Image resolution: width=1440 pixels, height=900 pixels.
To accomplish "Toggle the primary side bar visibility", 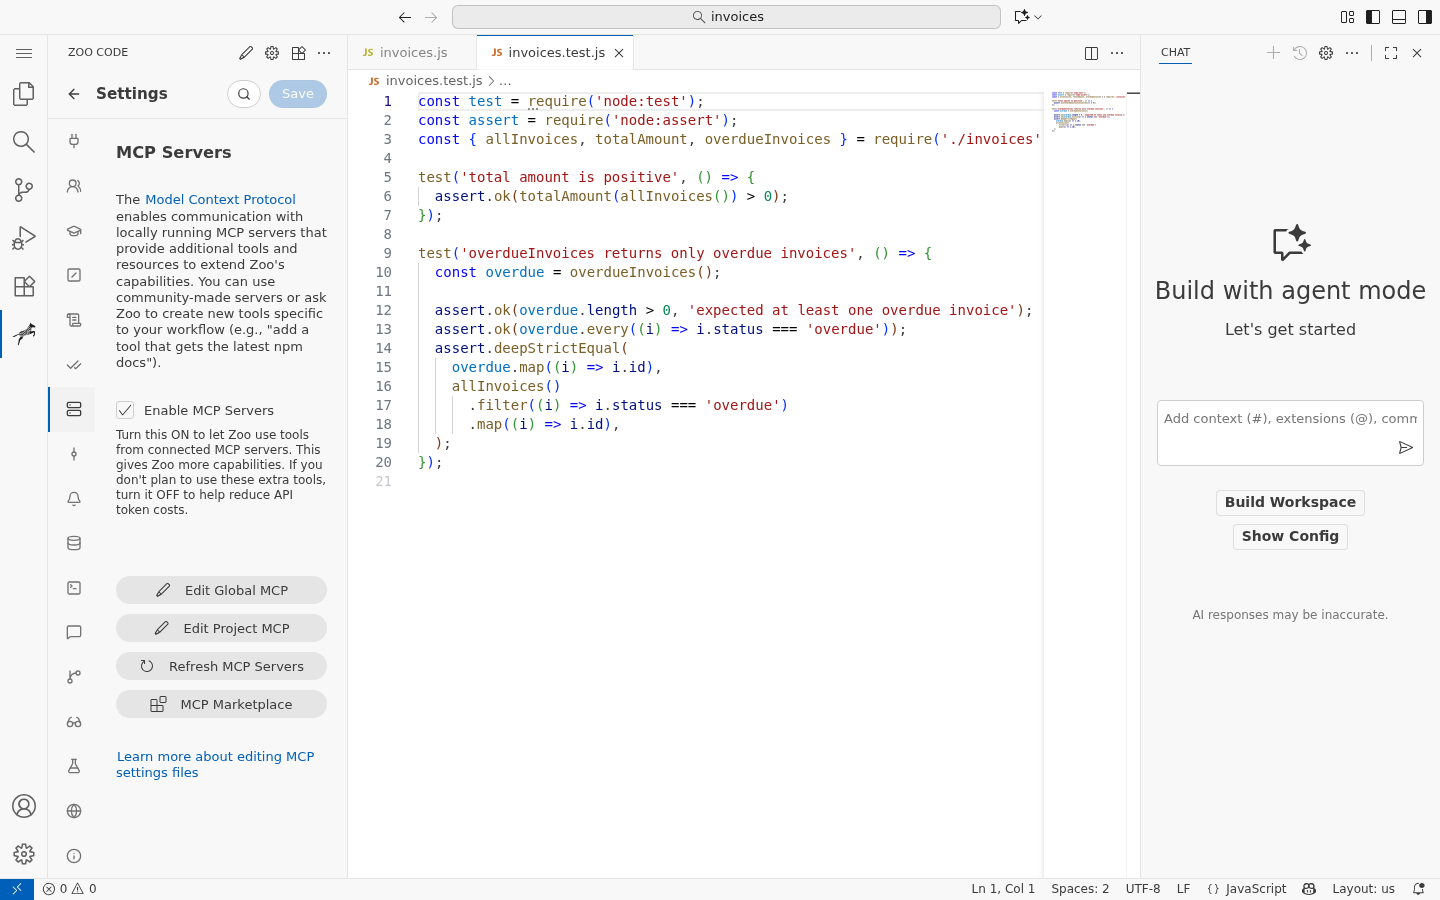I will pyautogui.click(x=1373, y=17).
